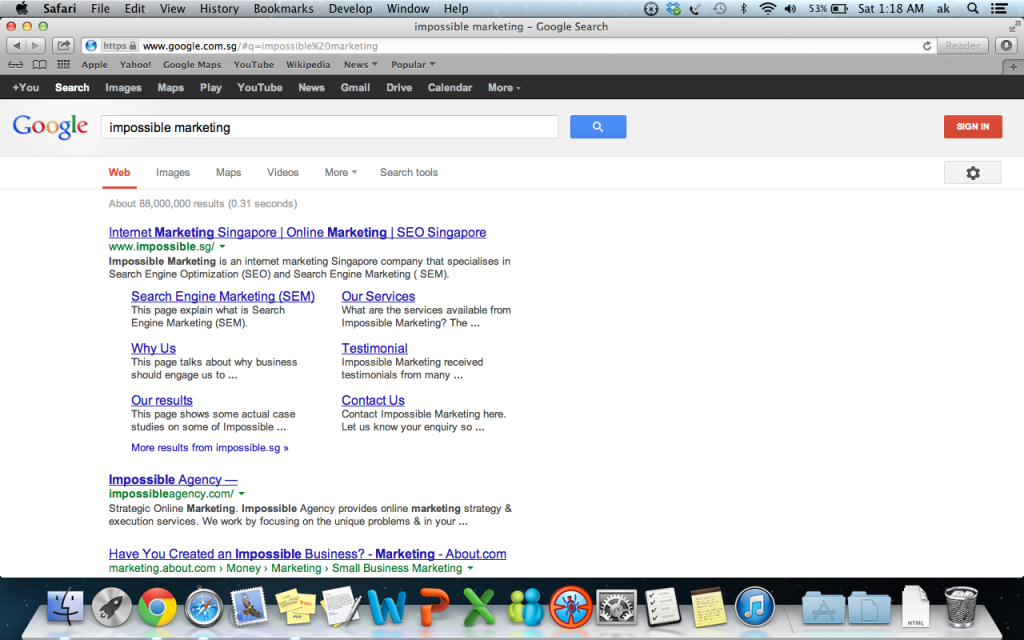The height and width of the screenshot is (640, 1024).
Task: Launch PowerPoint from the Dock
Action: coord(434,607)
